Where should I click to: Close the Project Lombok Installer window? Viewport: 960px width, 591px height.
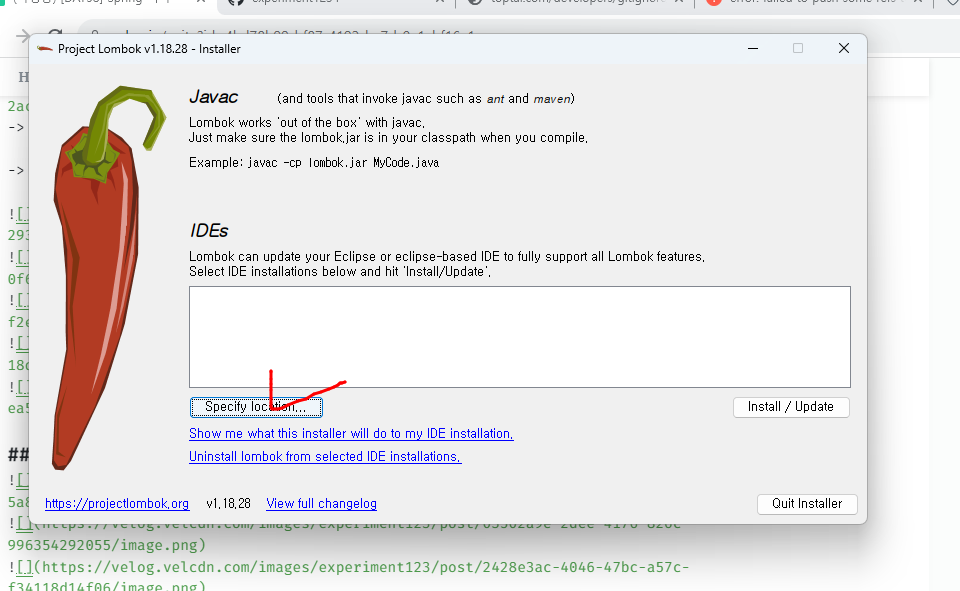[x=844, y=48]
